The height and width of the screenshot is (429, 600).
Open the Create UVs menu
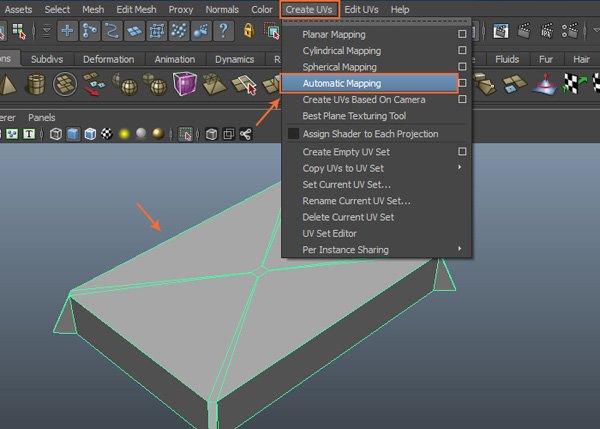click(309, 10)
